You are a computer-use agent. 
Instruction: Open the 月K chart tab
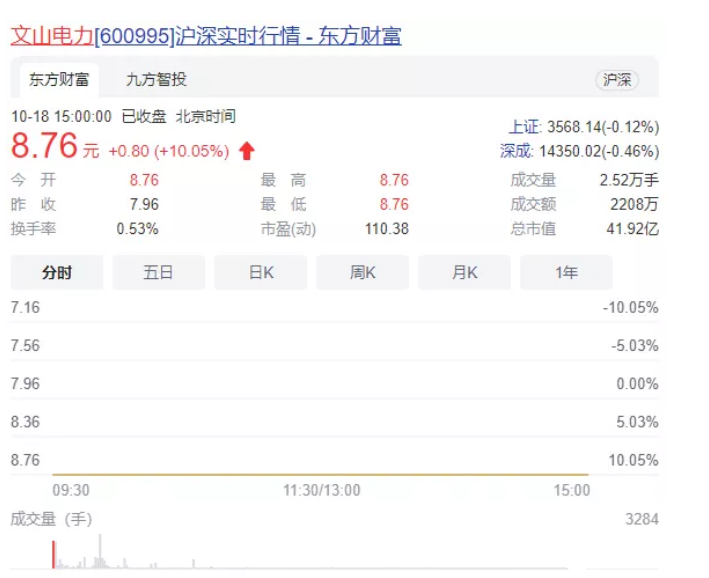point(464,272)
